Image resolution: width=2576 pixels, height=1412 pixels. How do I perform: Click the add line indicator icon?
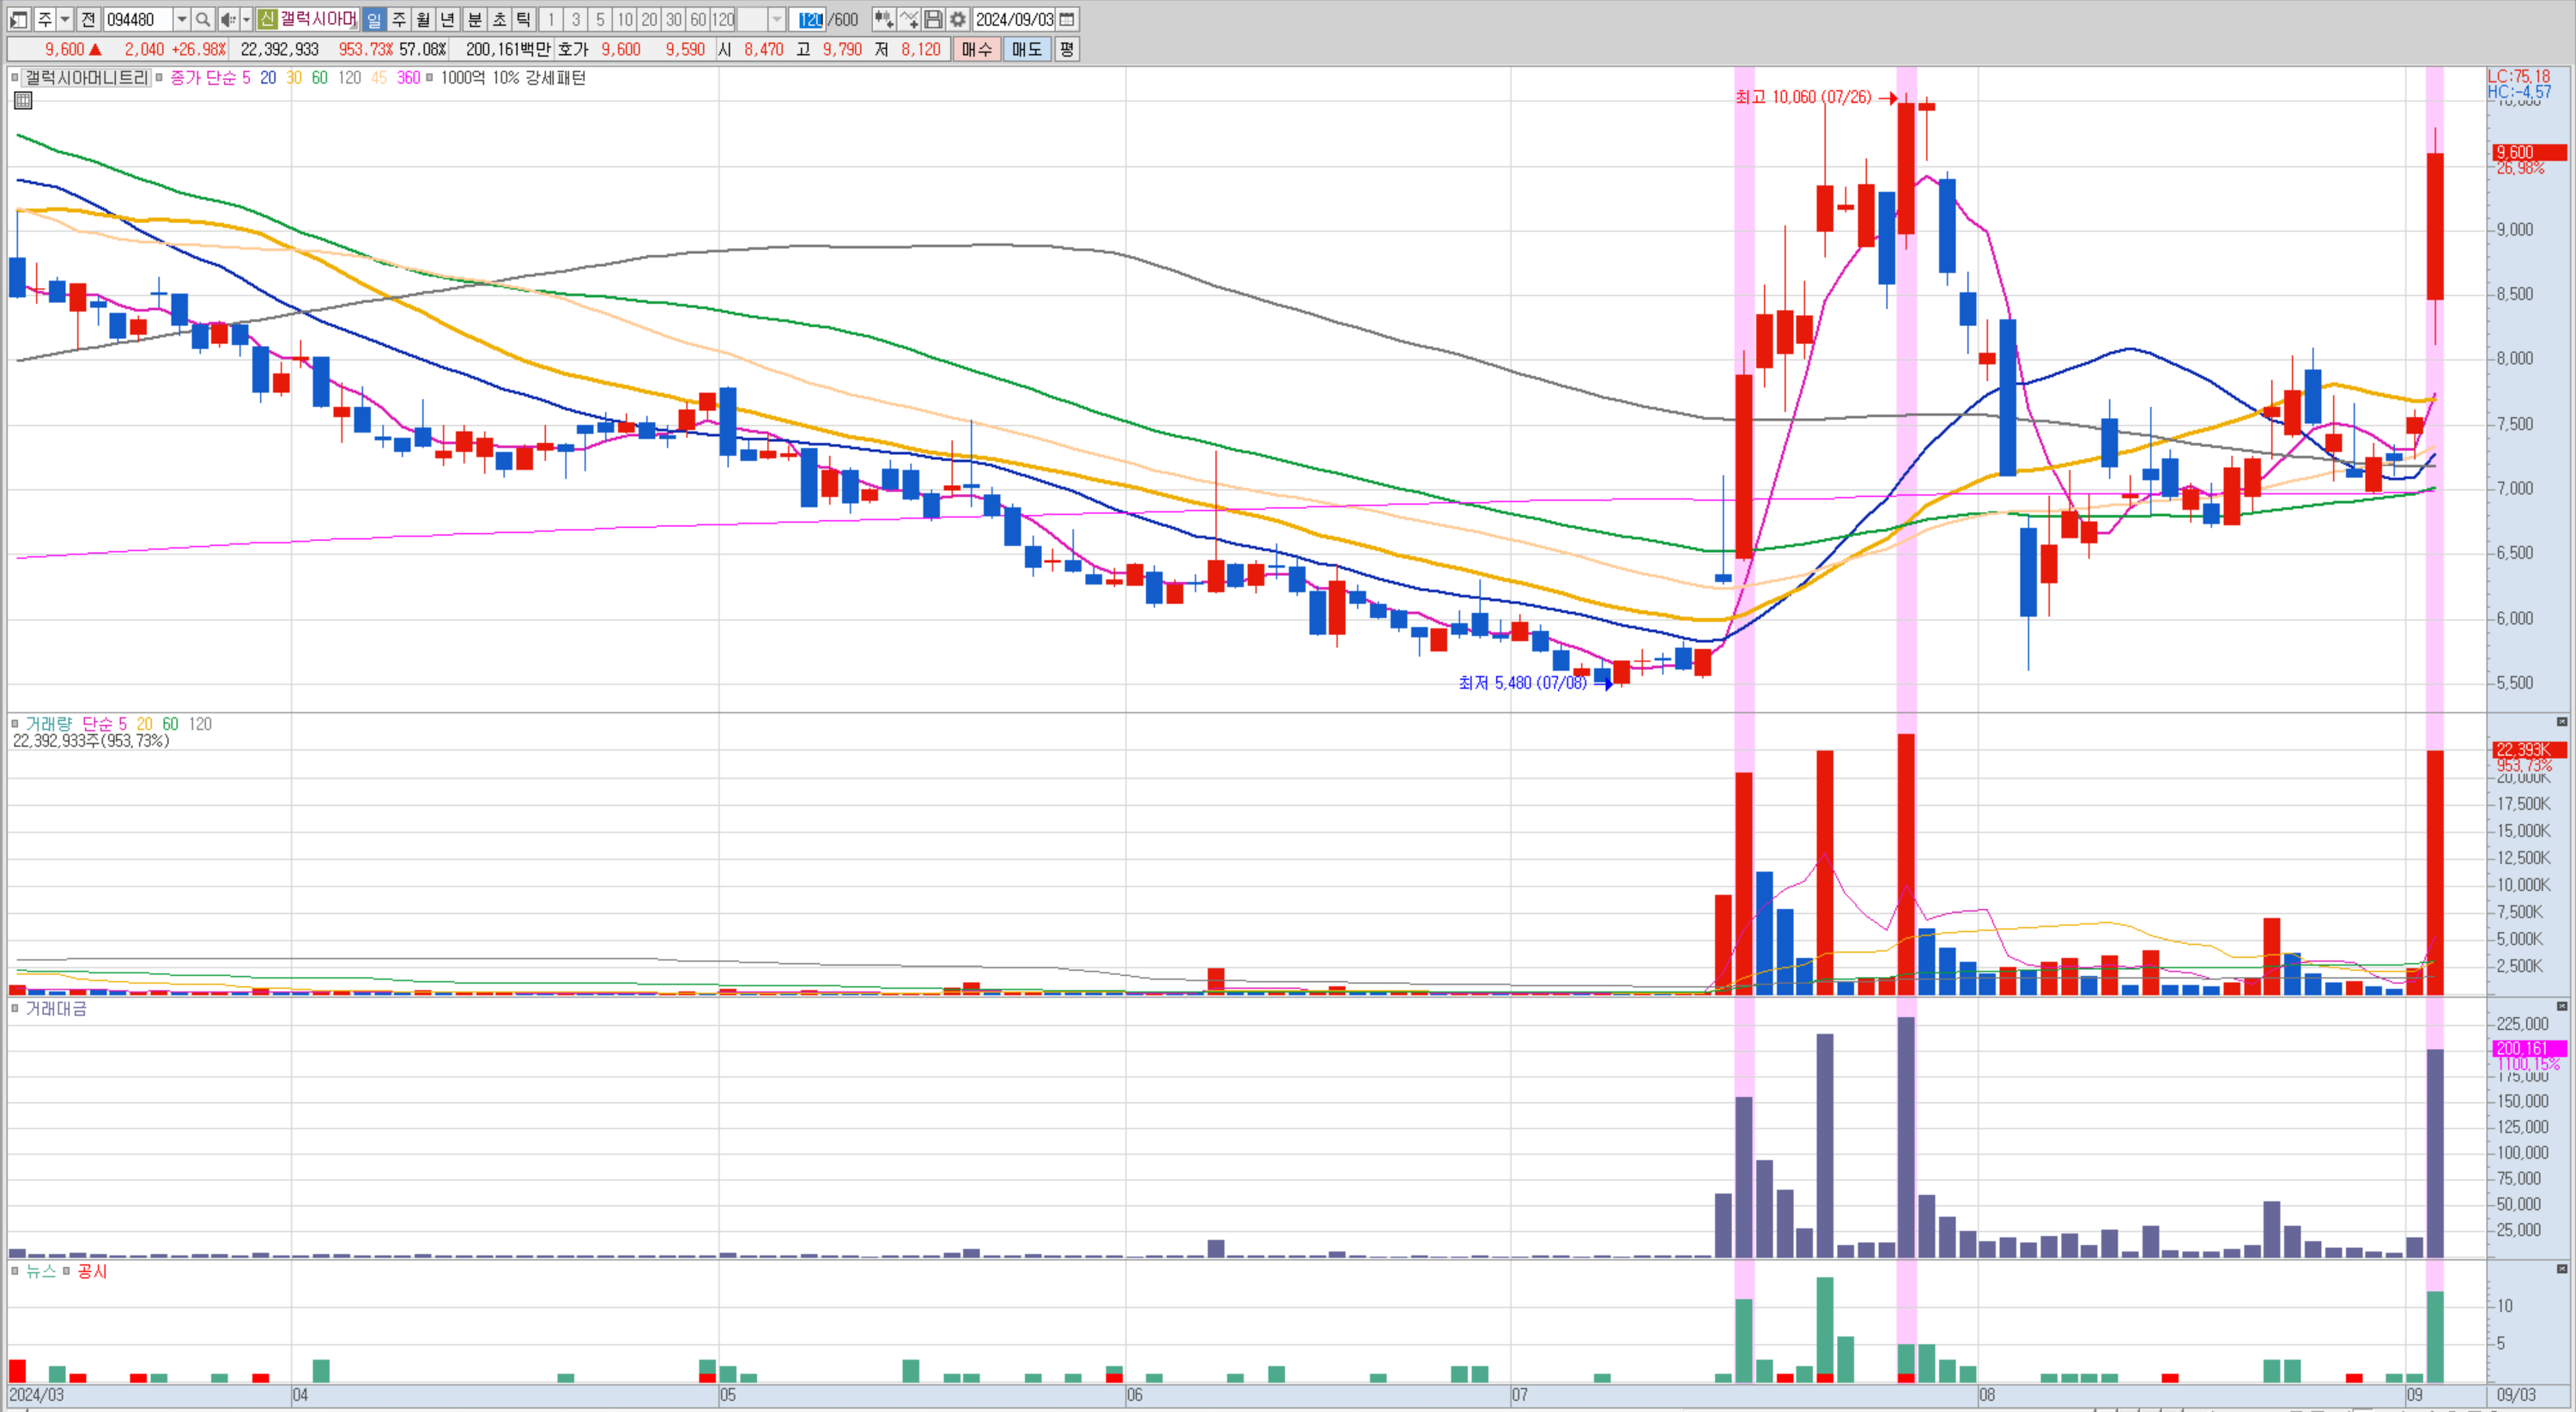(x=908, y=19)
